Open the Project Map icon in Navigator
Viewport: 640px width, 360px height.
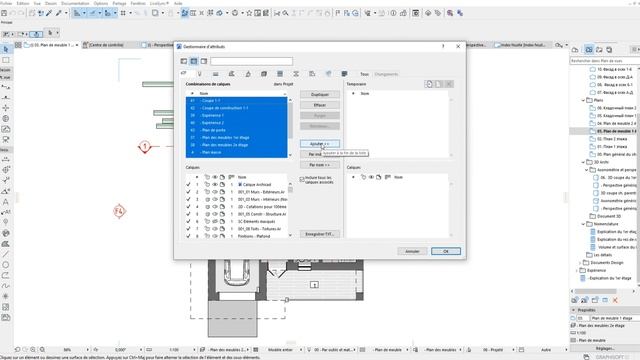[x=575, y=50]
